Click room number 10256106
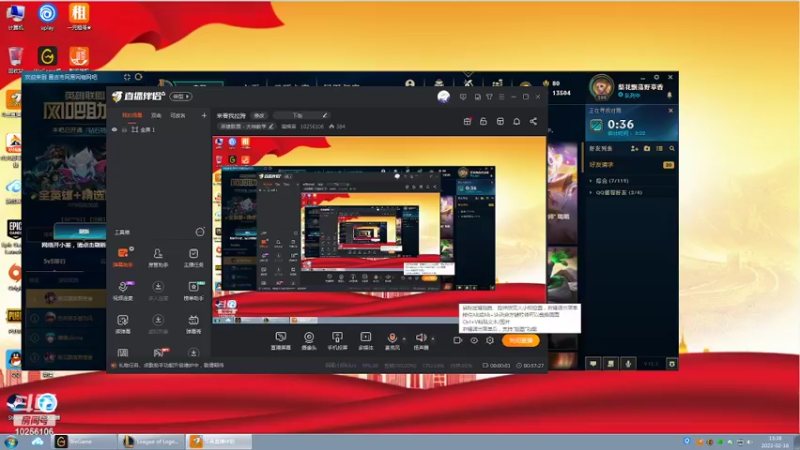800x450 pixels. tap(311, 127)
